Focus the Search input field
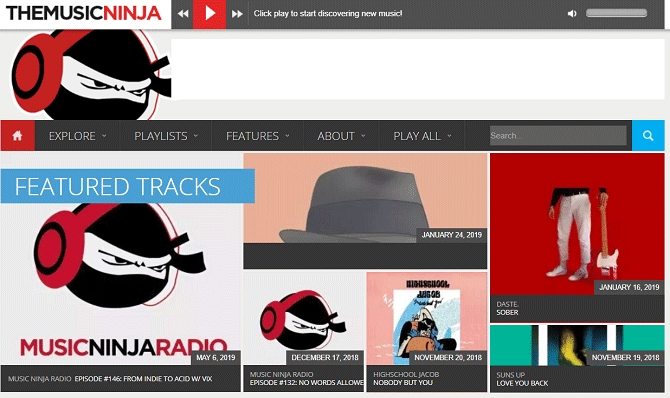Image resolution: width=670 pixels, height=398 pixels. pos(558,136)
